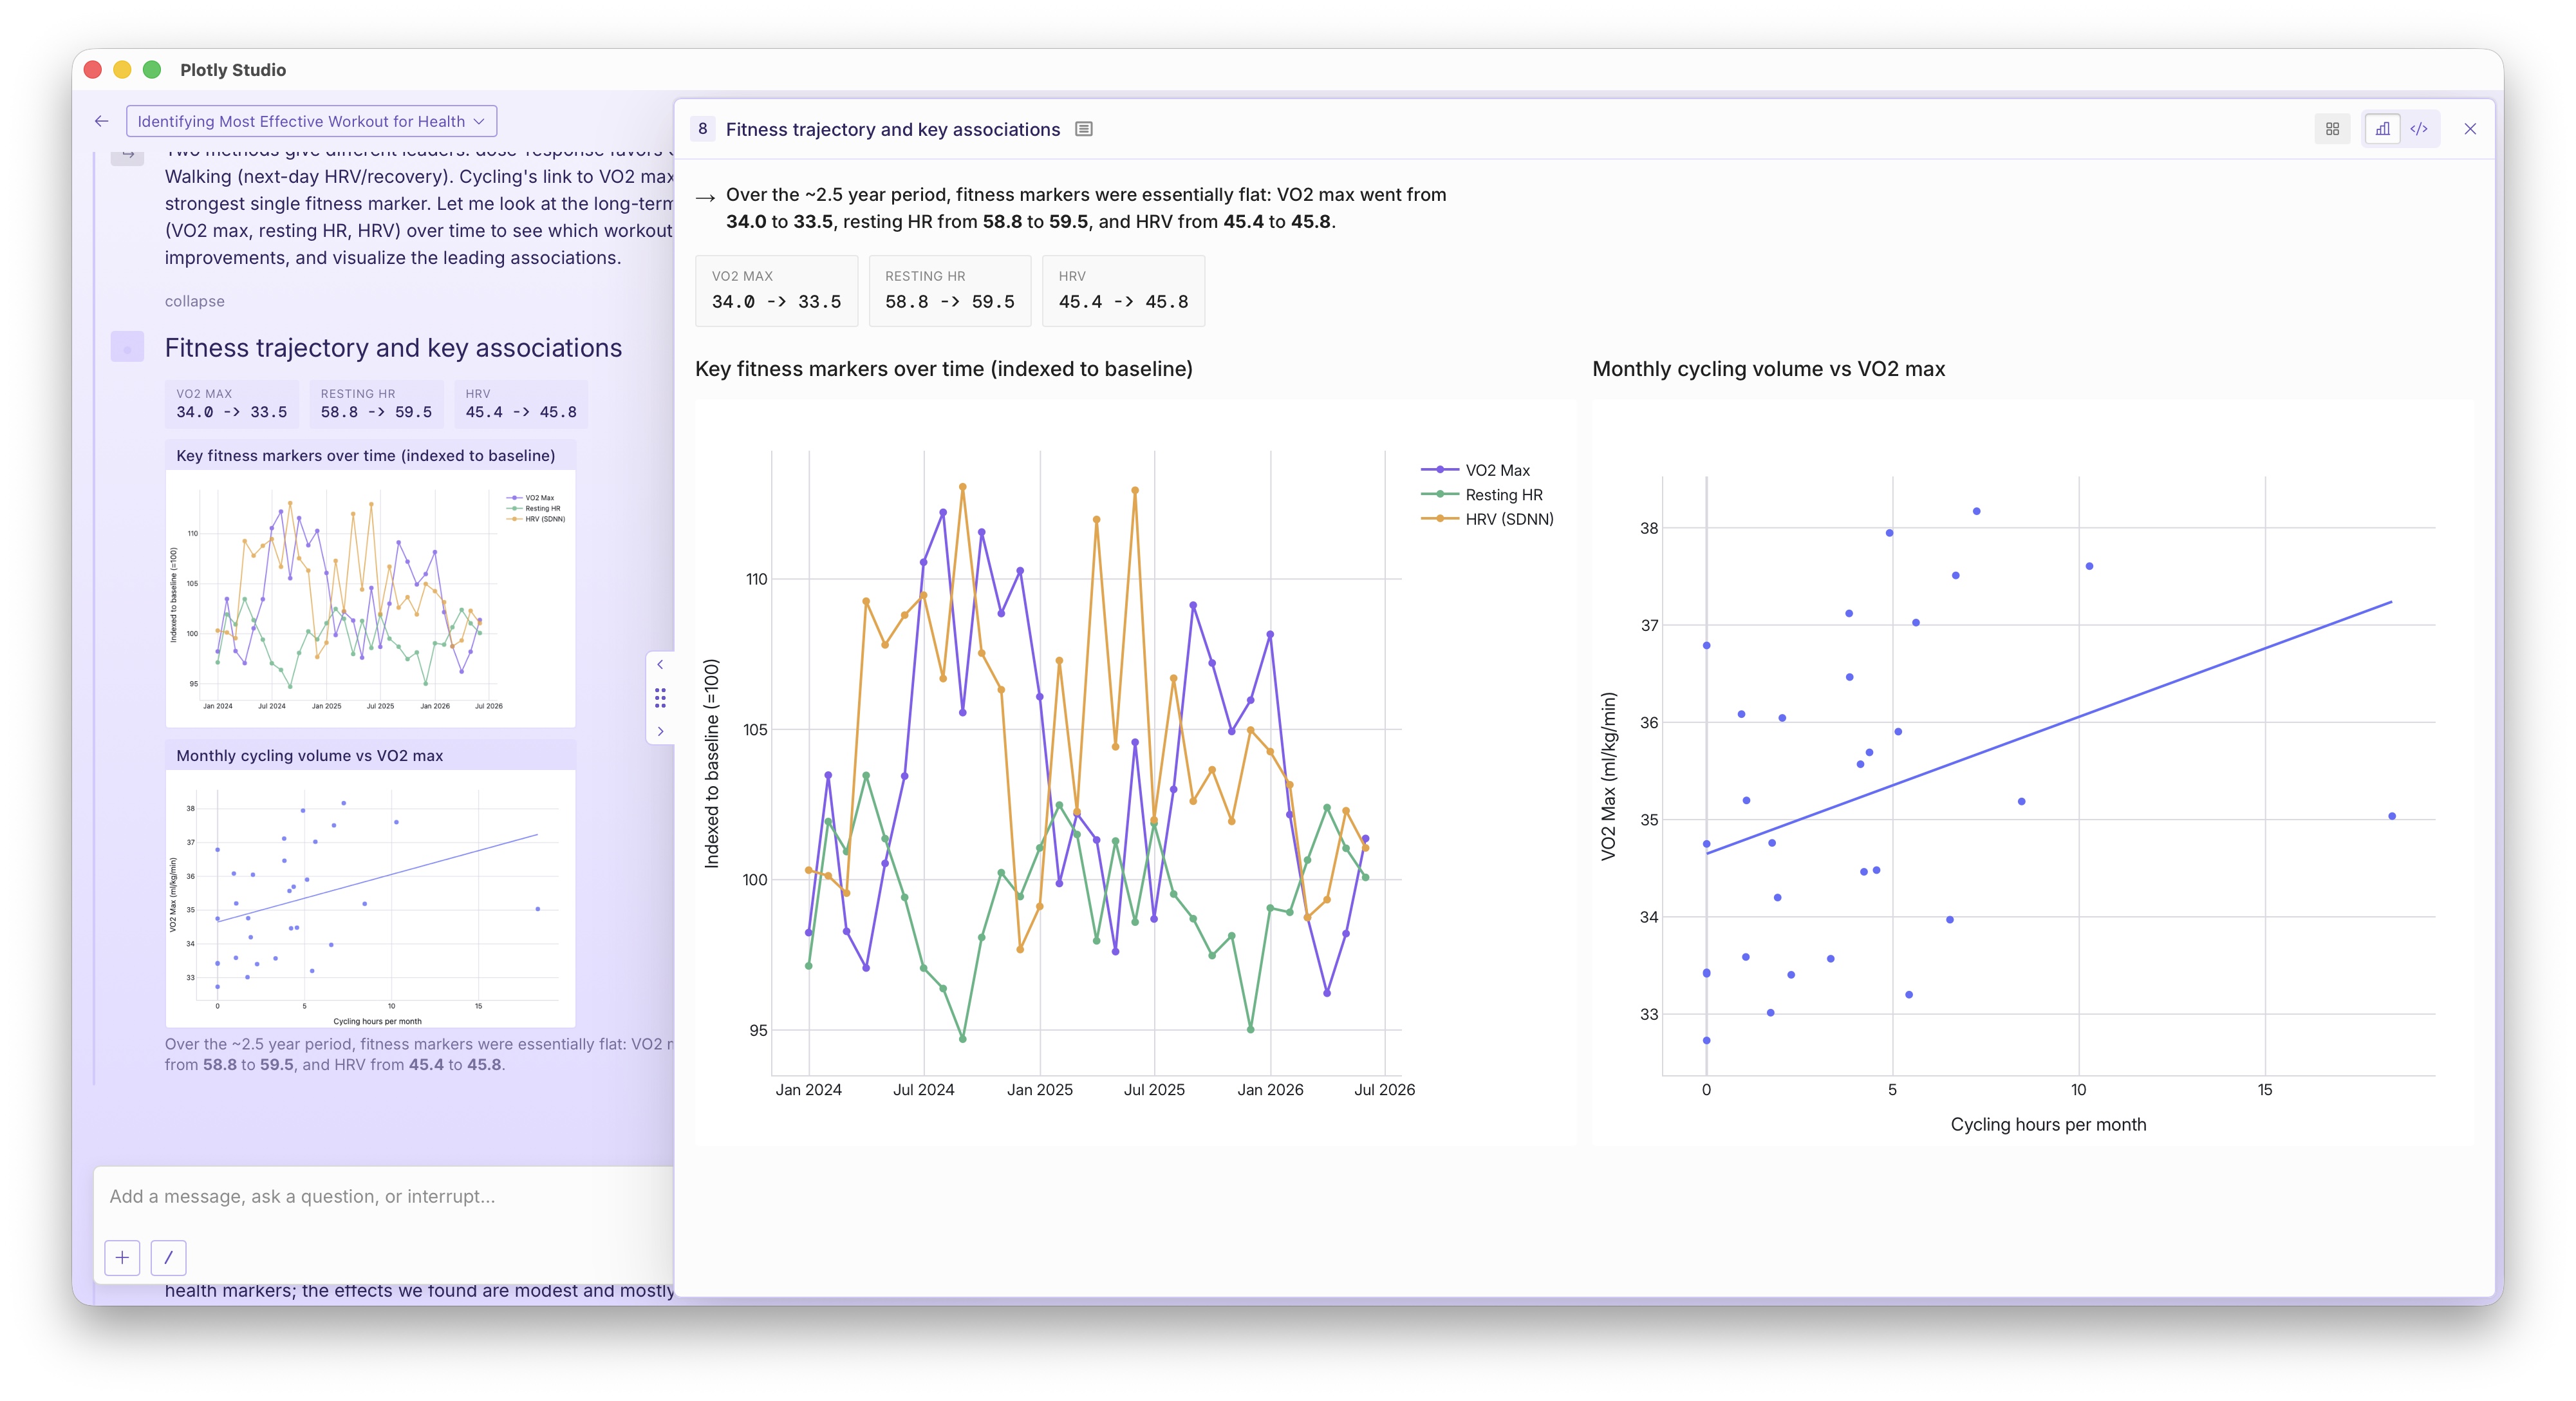
Task: Click sidebar 'Monthly cycling volume vs VO2 max' caption
Action: tap(310, 756)
